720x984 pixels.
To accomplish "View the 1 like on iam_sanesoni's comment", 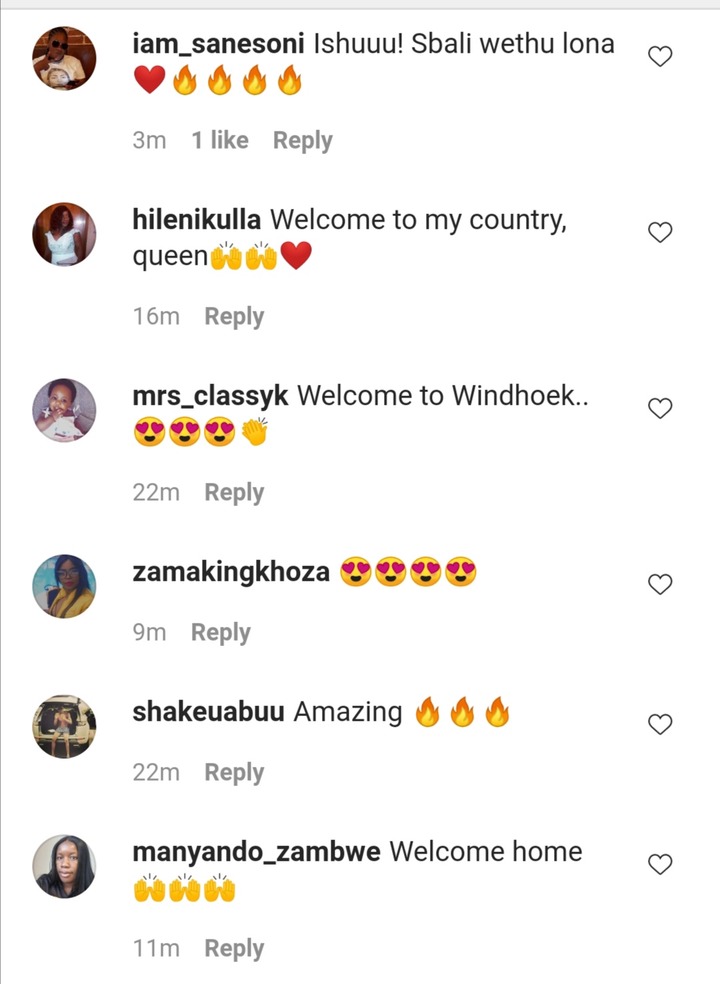I will [x=220, y=140].
